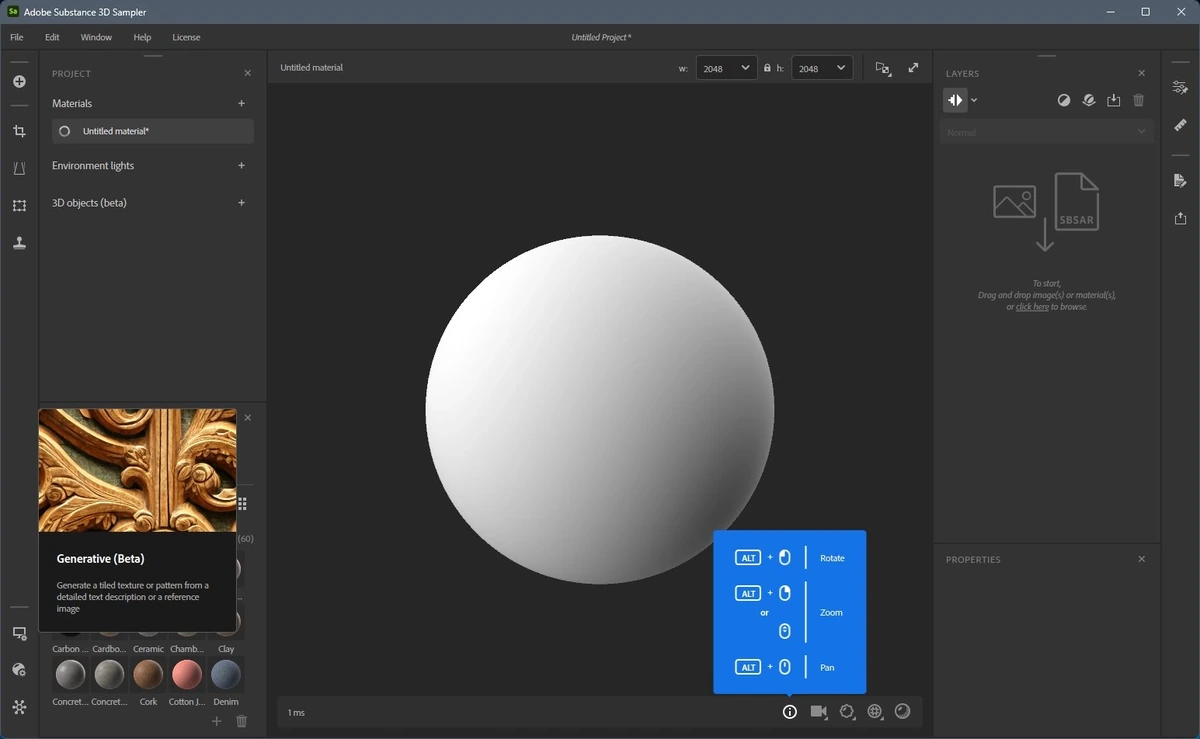Click the network nodes icon at sidebar bottom

point(19,707)
